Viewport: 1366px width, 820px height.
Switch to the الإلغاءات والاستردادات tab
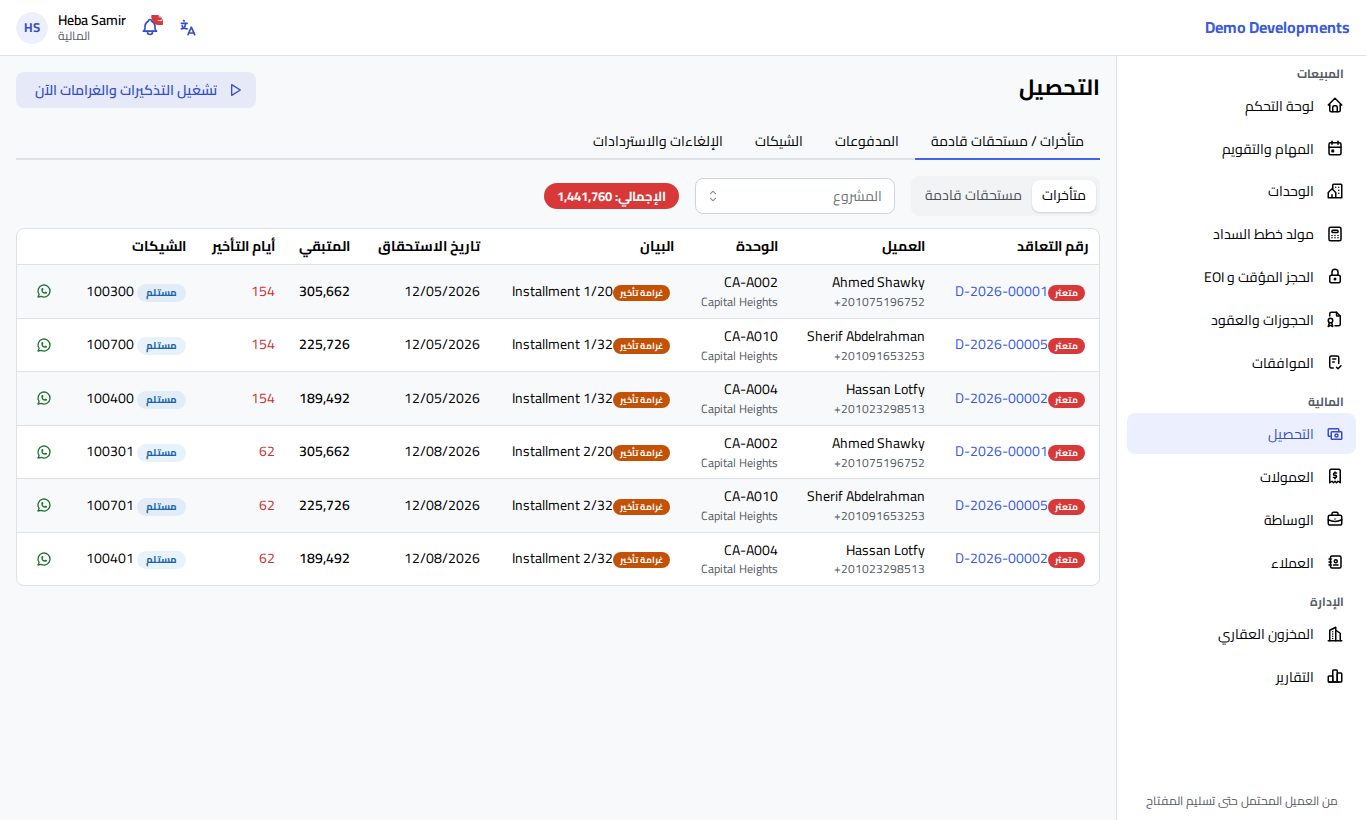tap(658, 141)
